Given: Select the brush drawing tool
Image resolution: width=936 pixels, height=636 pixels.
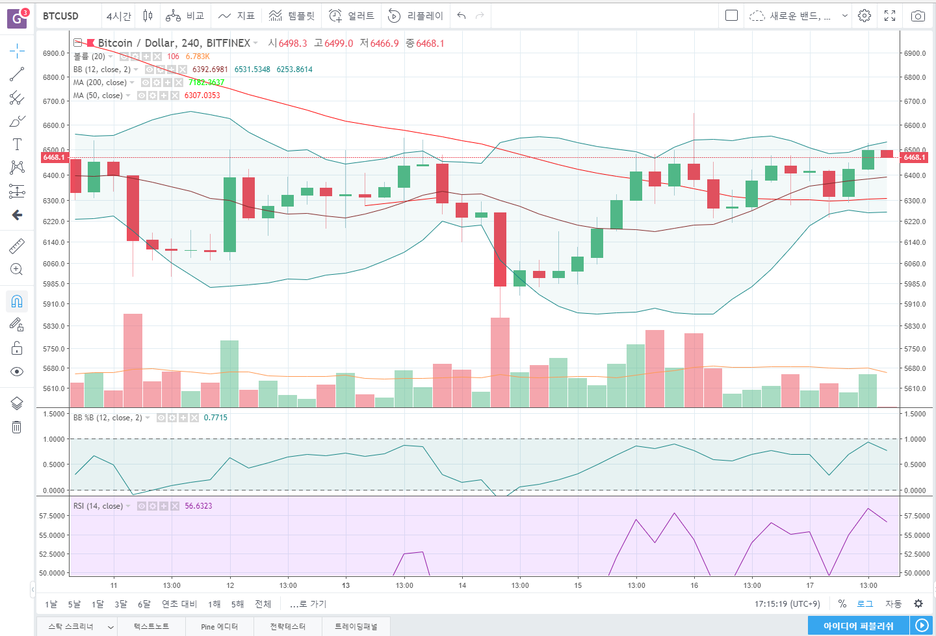Looking at the screenshot, I should pos(17,121).
